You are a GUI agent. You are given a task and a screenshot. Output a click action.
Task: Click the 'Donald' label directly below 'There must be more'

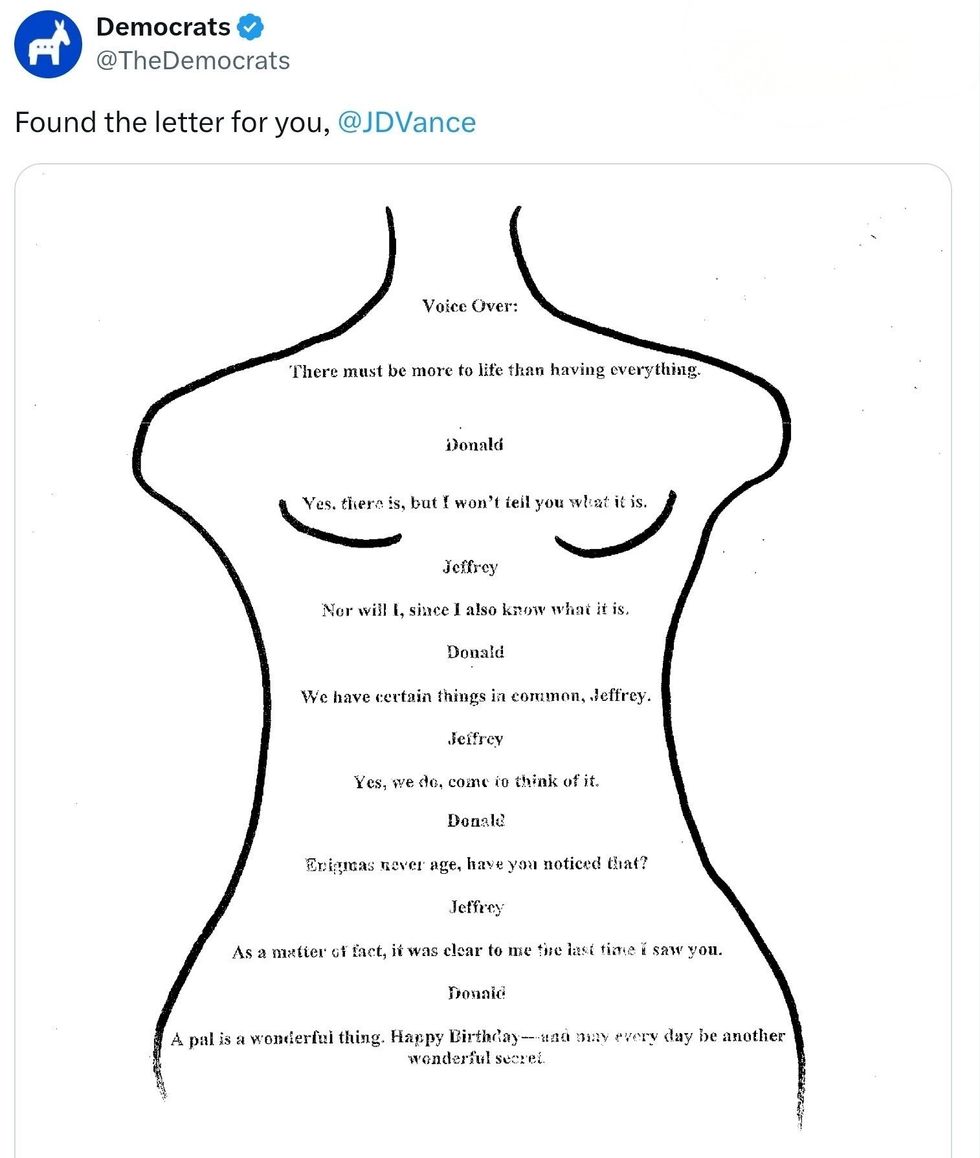474,445
